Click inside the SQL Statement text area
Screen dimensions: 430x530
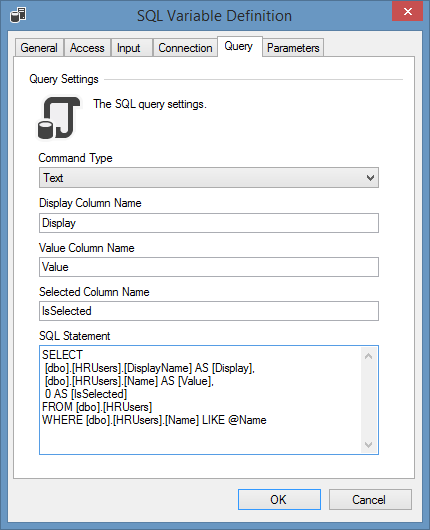pyautogui.click(x=200, y=400)
